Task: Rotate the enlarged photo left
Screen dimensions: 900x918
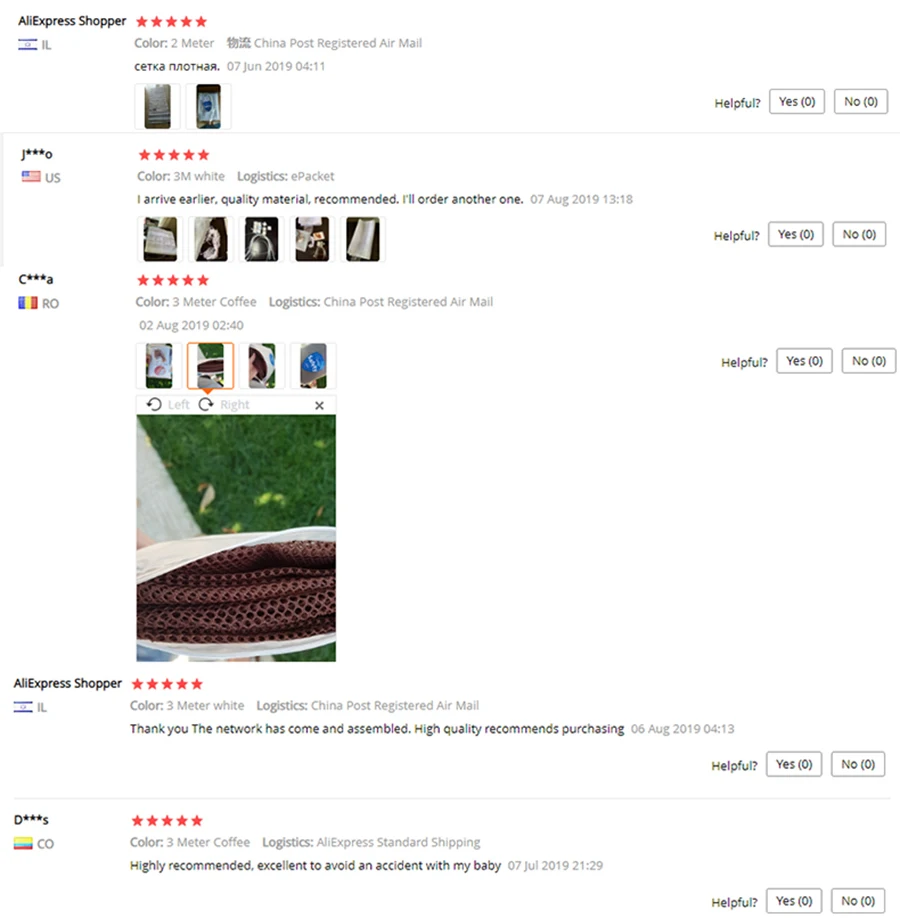Action: coord(168,405)
